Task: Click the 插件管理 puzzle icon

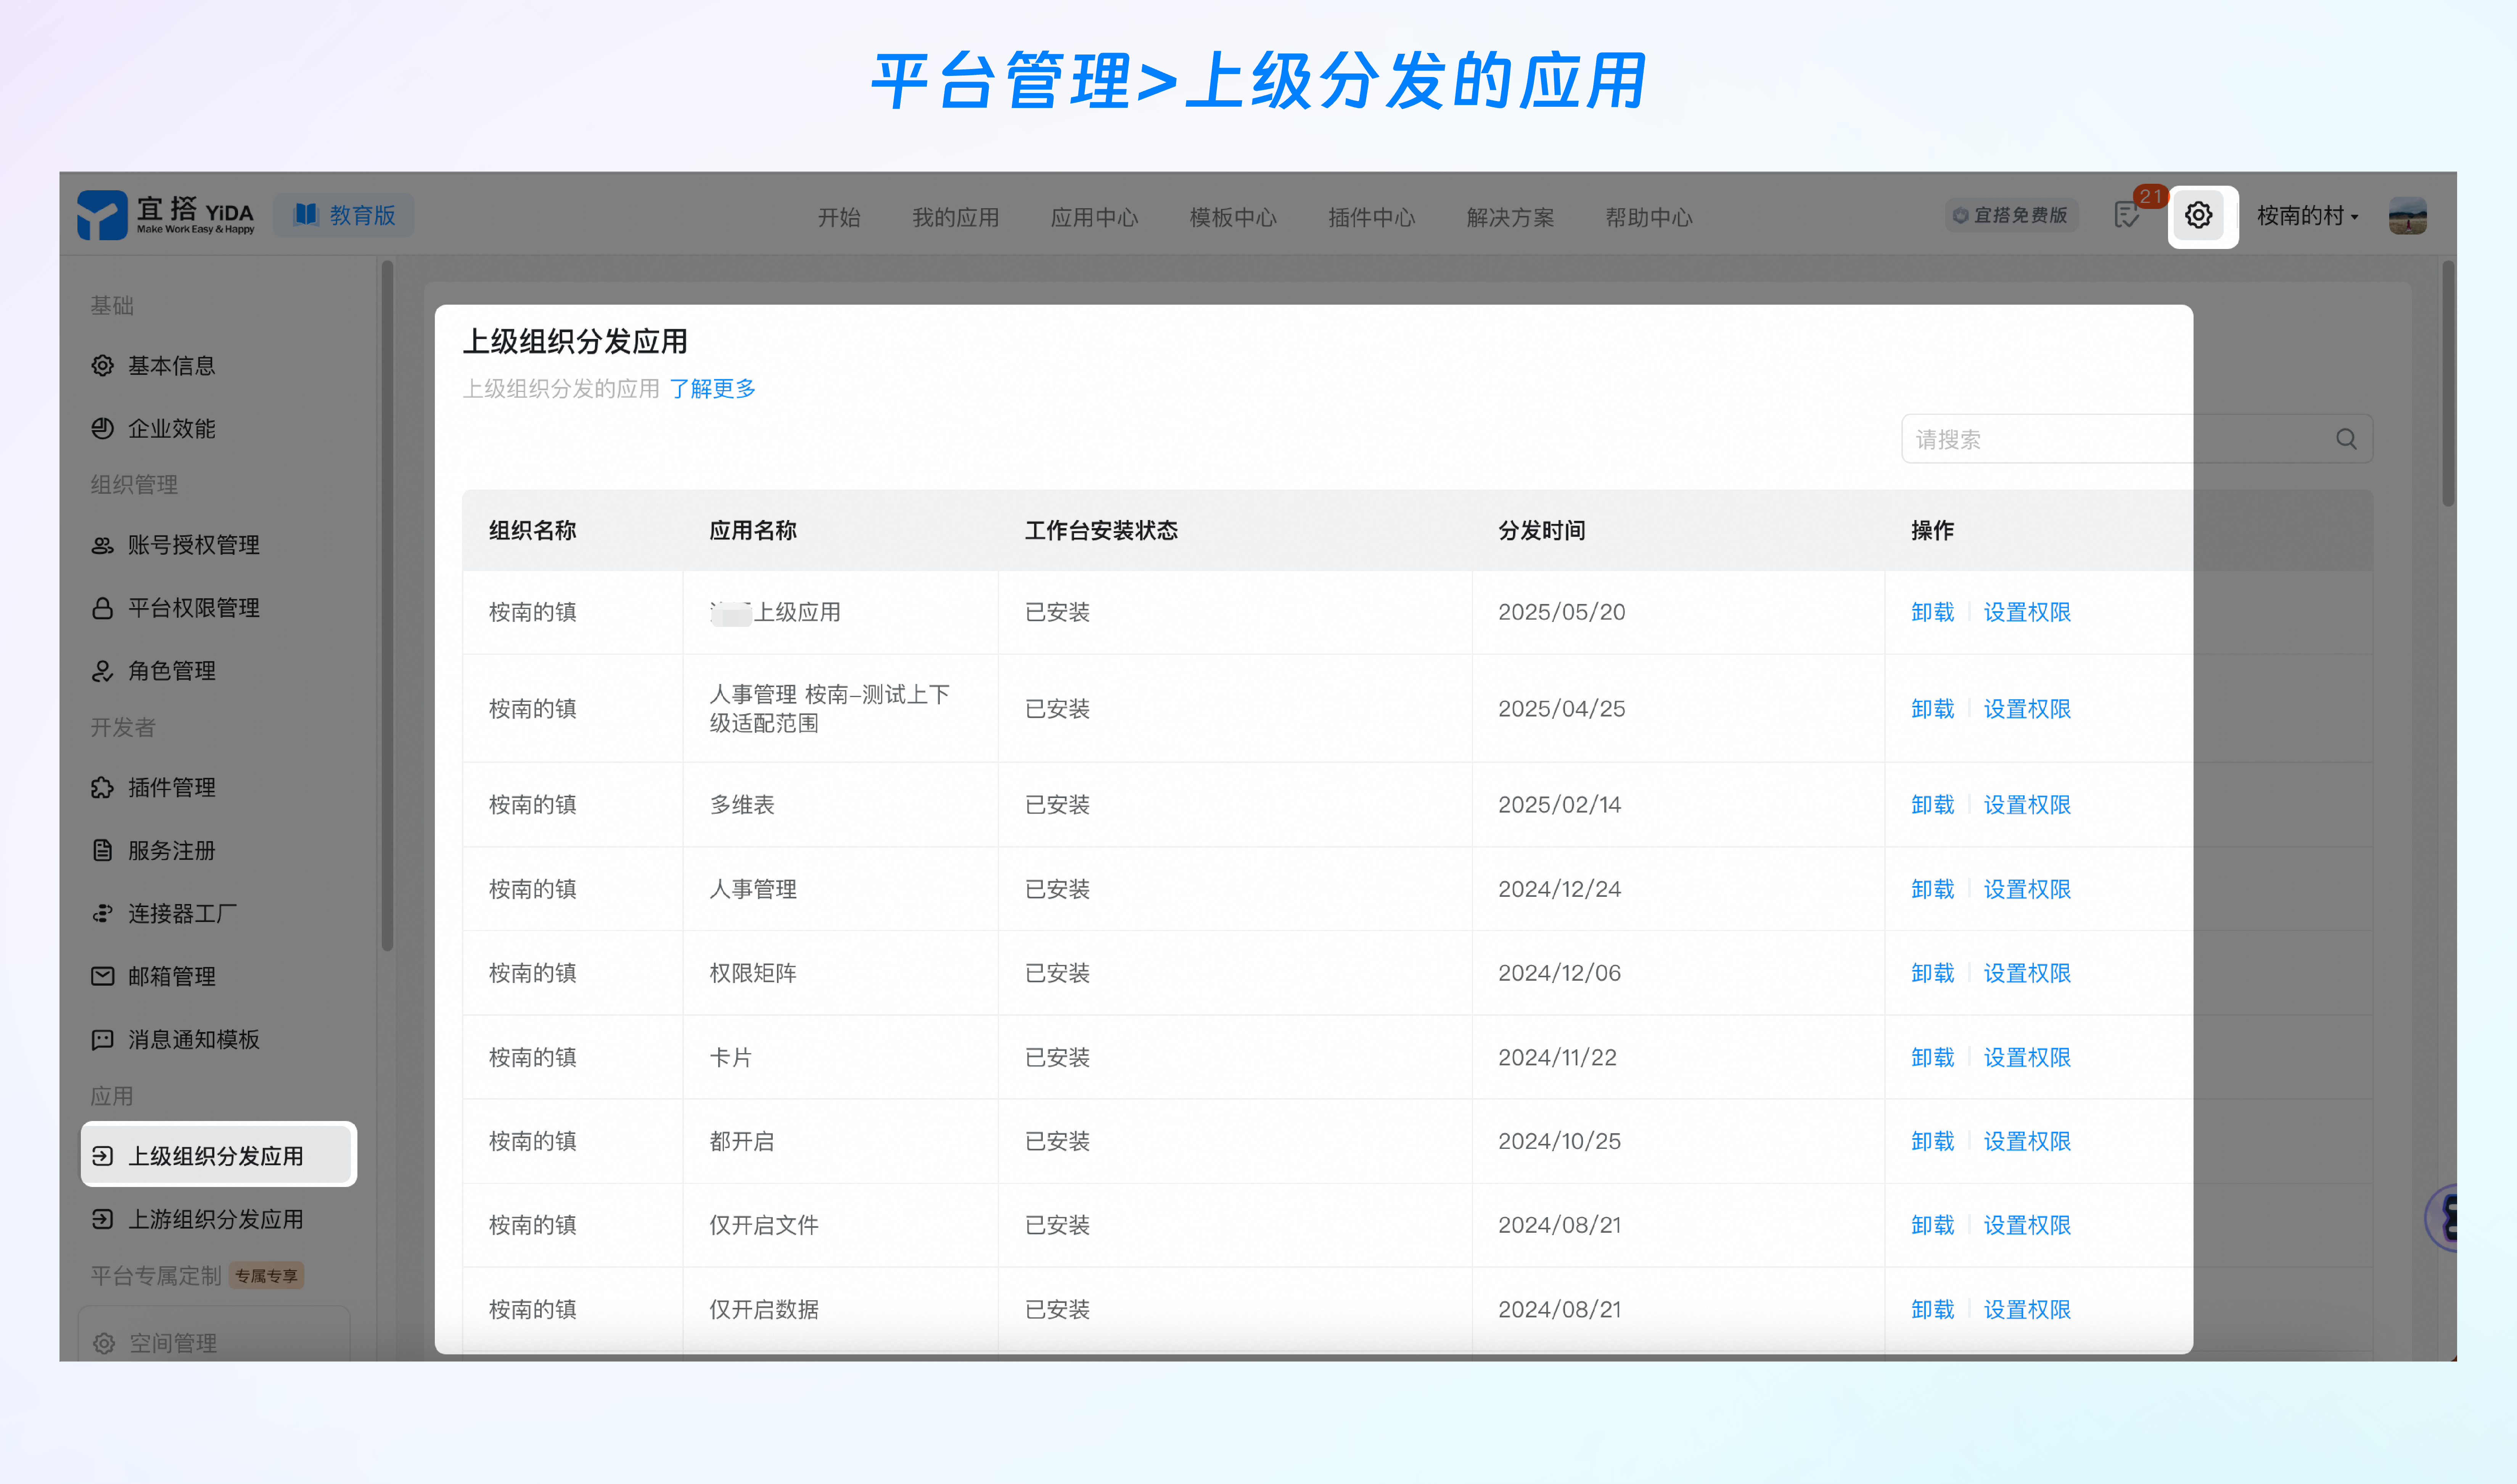Action: [102, 788]
